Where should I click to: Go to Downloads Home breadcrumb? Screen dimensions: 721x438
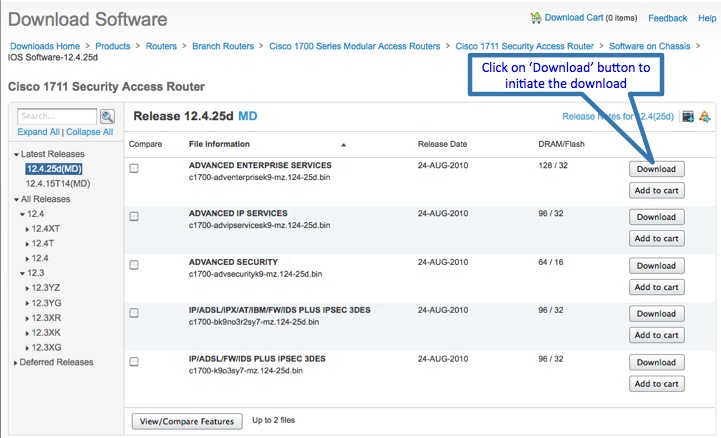[45, 46]
